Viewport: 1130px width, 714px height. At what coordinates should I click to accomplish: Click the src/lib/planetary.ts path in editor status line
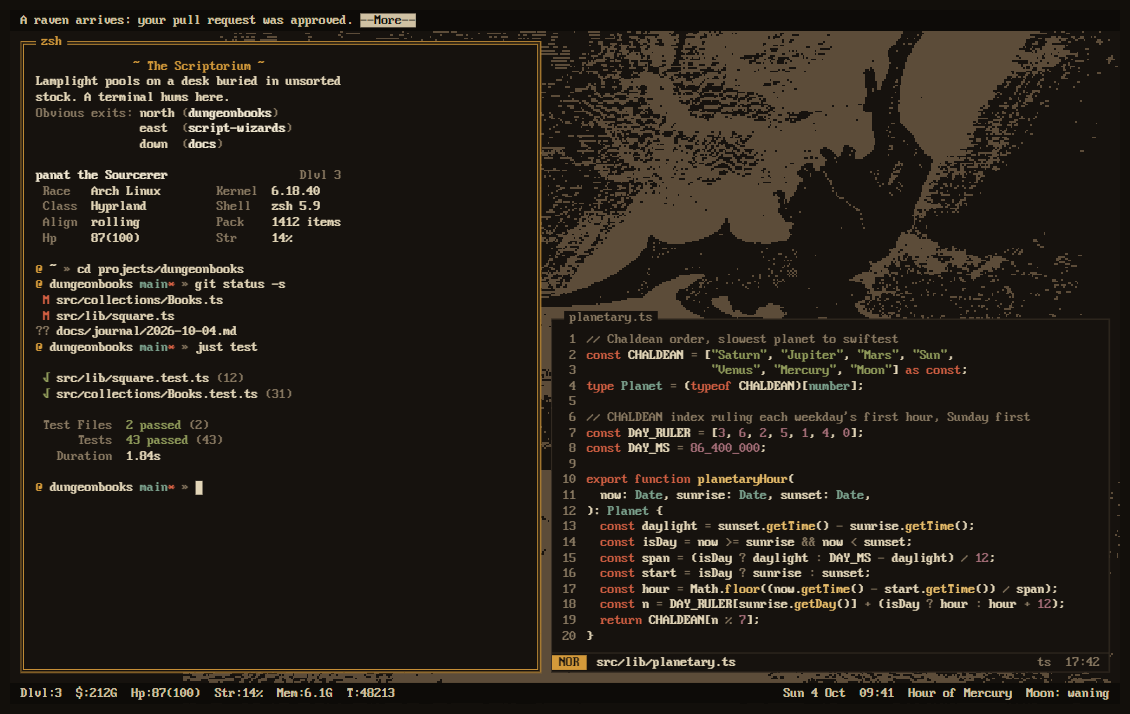666,662
